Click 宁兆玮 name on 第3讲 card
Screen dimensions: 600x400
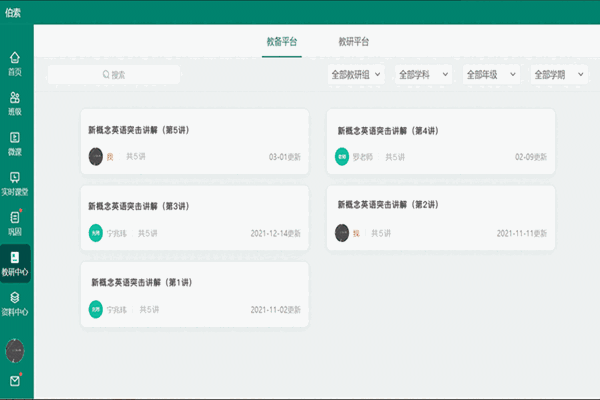[x=116, y=233]
